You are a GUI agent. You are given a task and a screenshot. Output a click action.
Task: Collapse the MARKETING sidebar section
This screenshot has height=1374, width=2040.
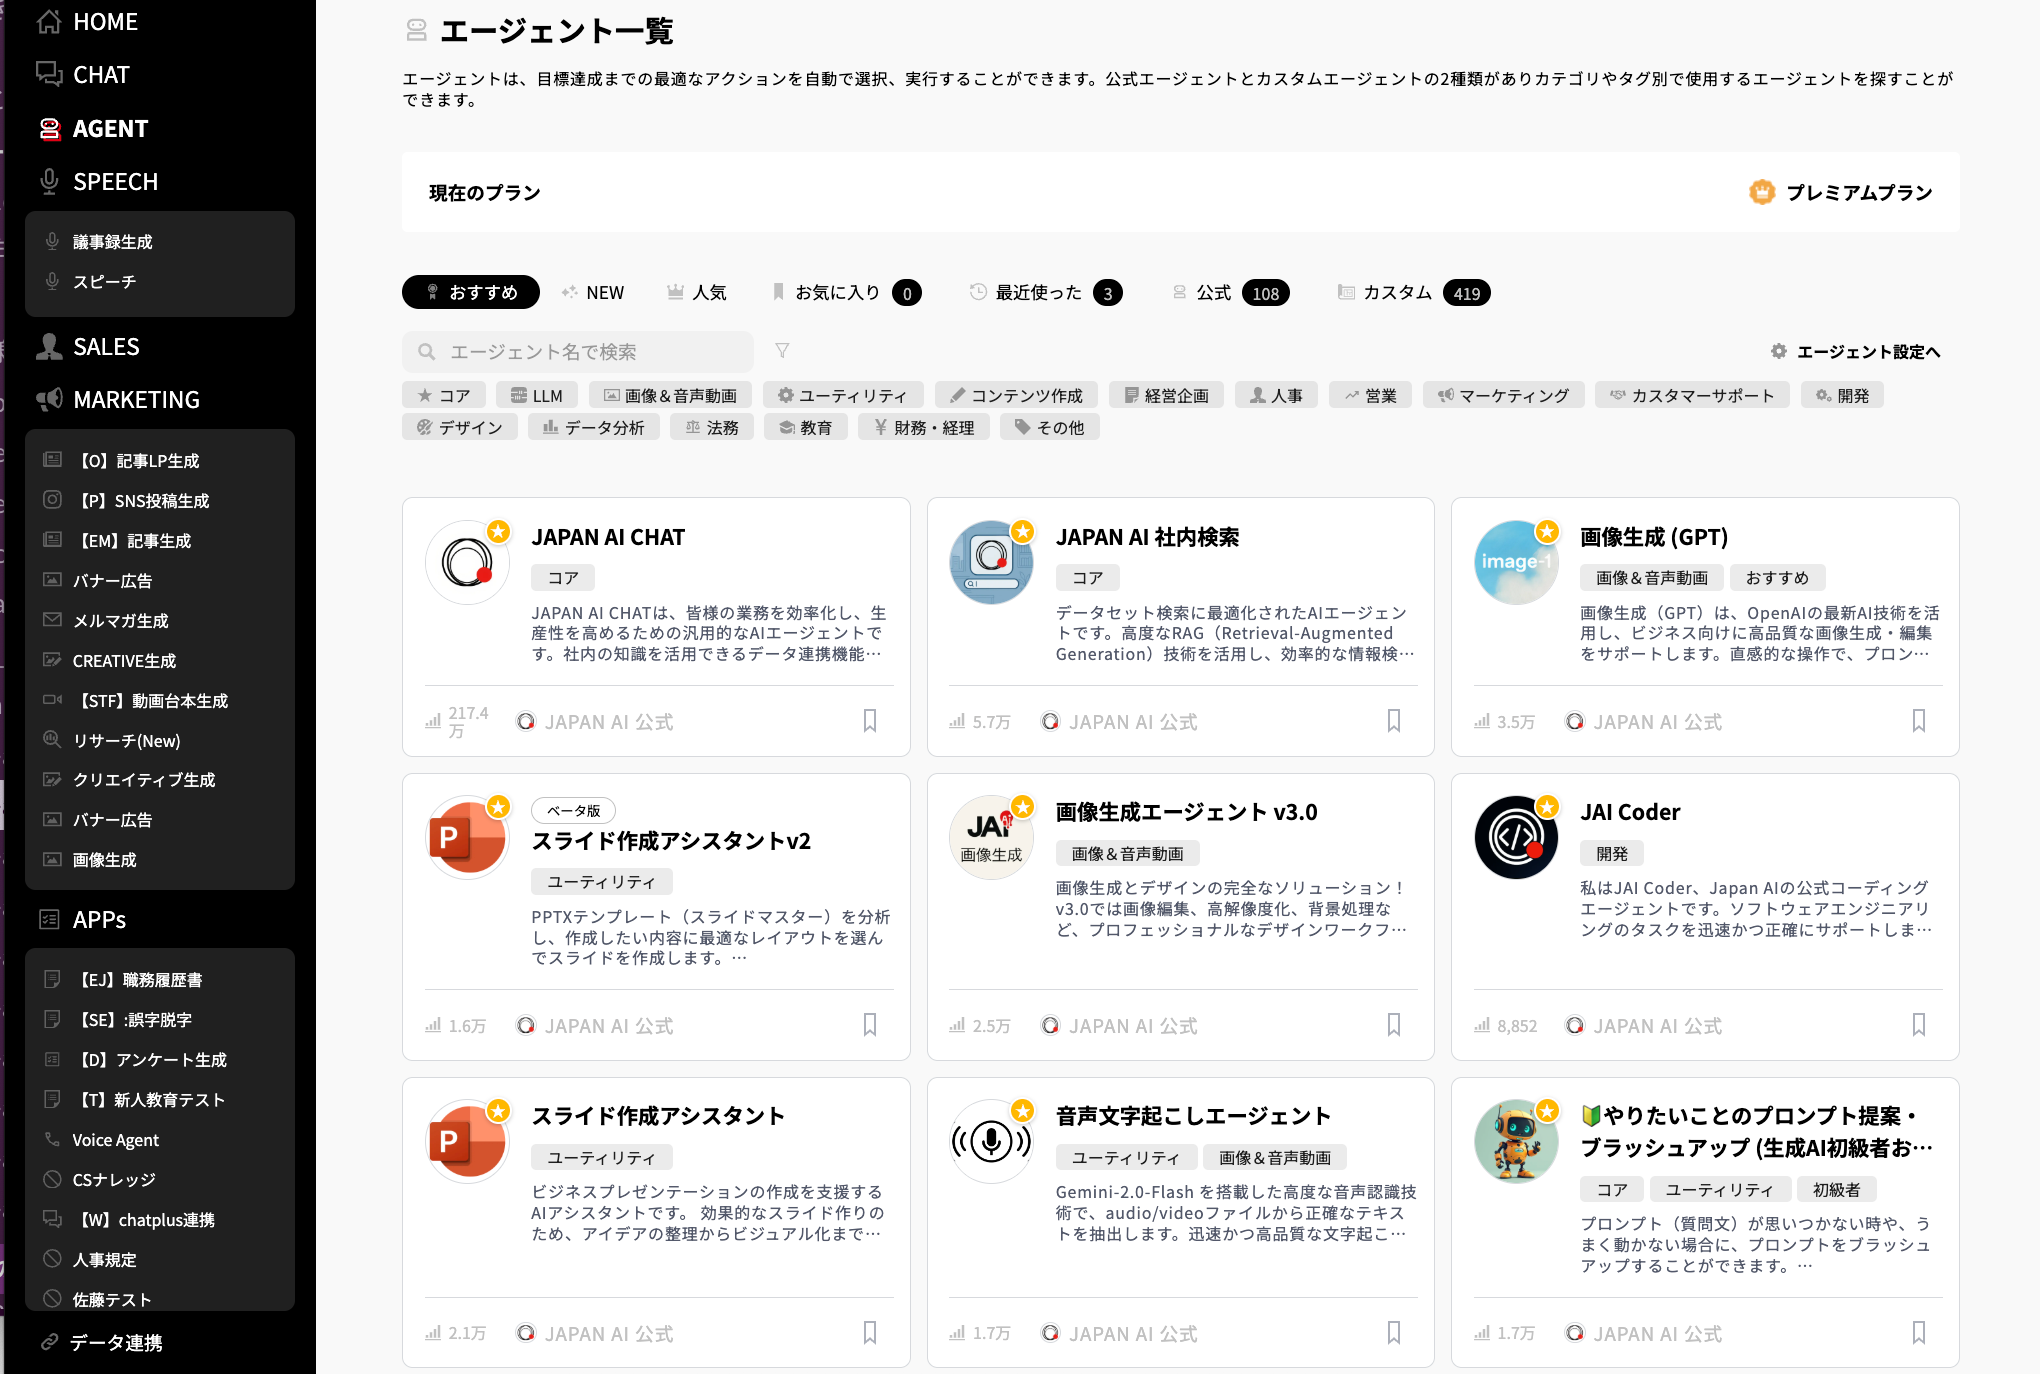pos(135,400)
